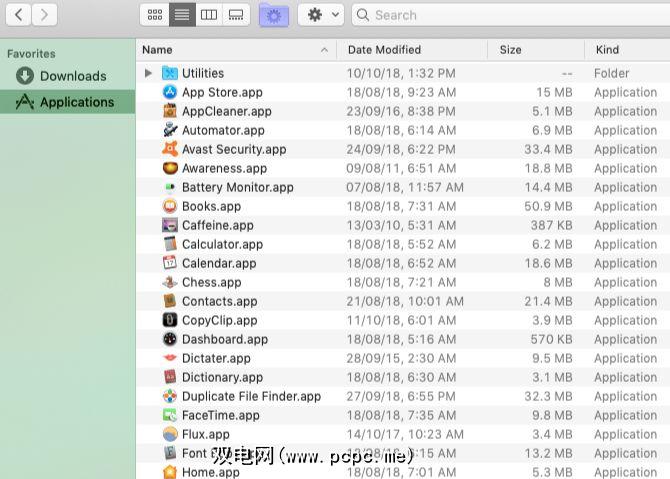
Task: Click the Duplicate File Finder.app icon
Action: pos(170,396)
